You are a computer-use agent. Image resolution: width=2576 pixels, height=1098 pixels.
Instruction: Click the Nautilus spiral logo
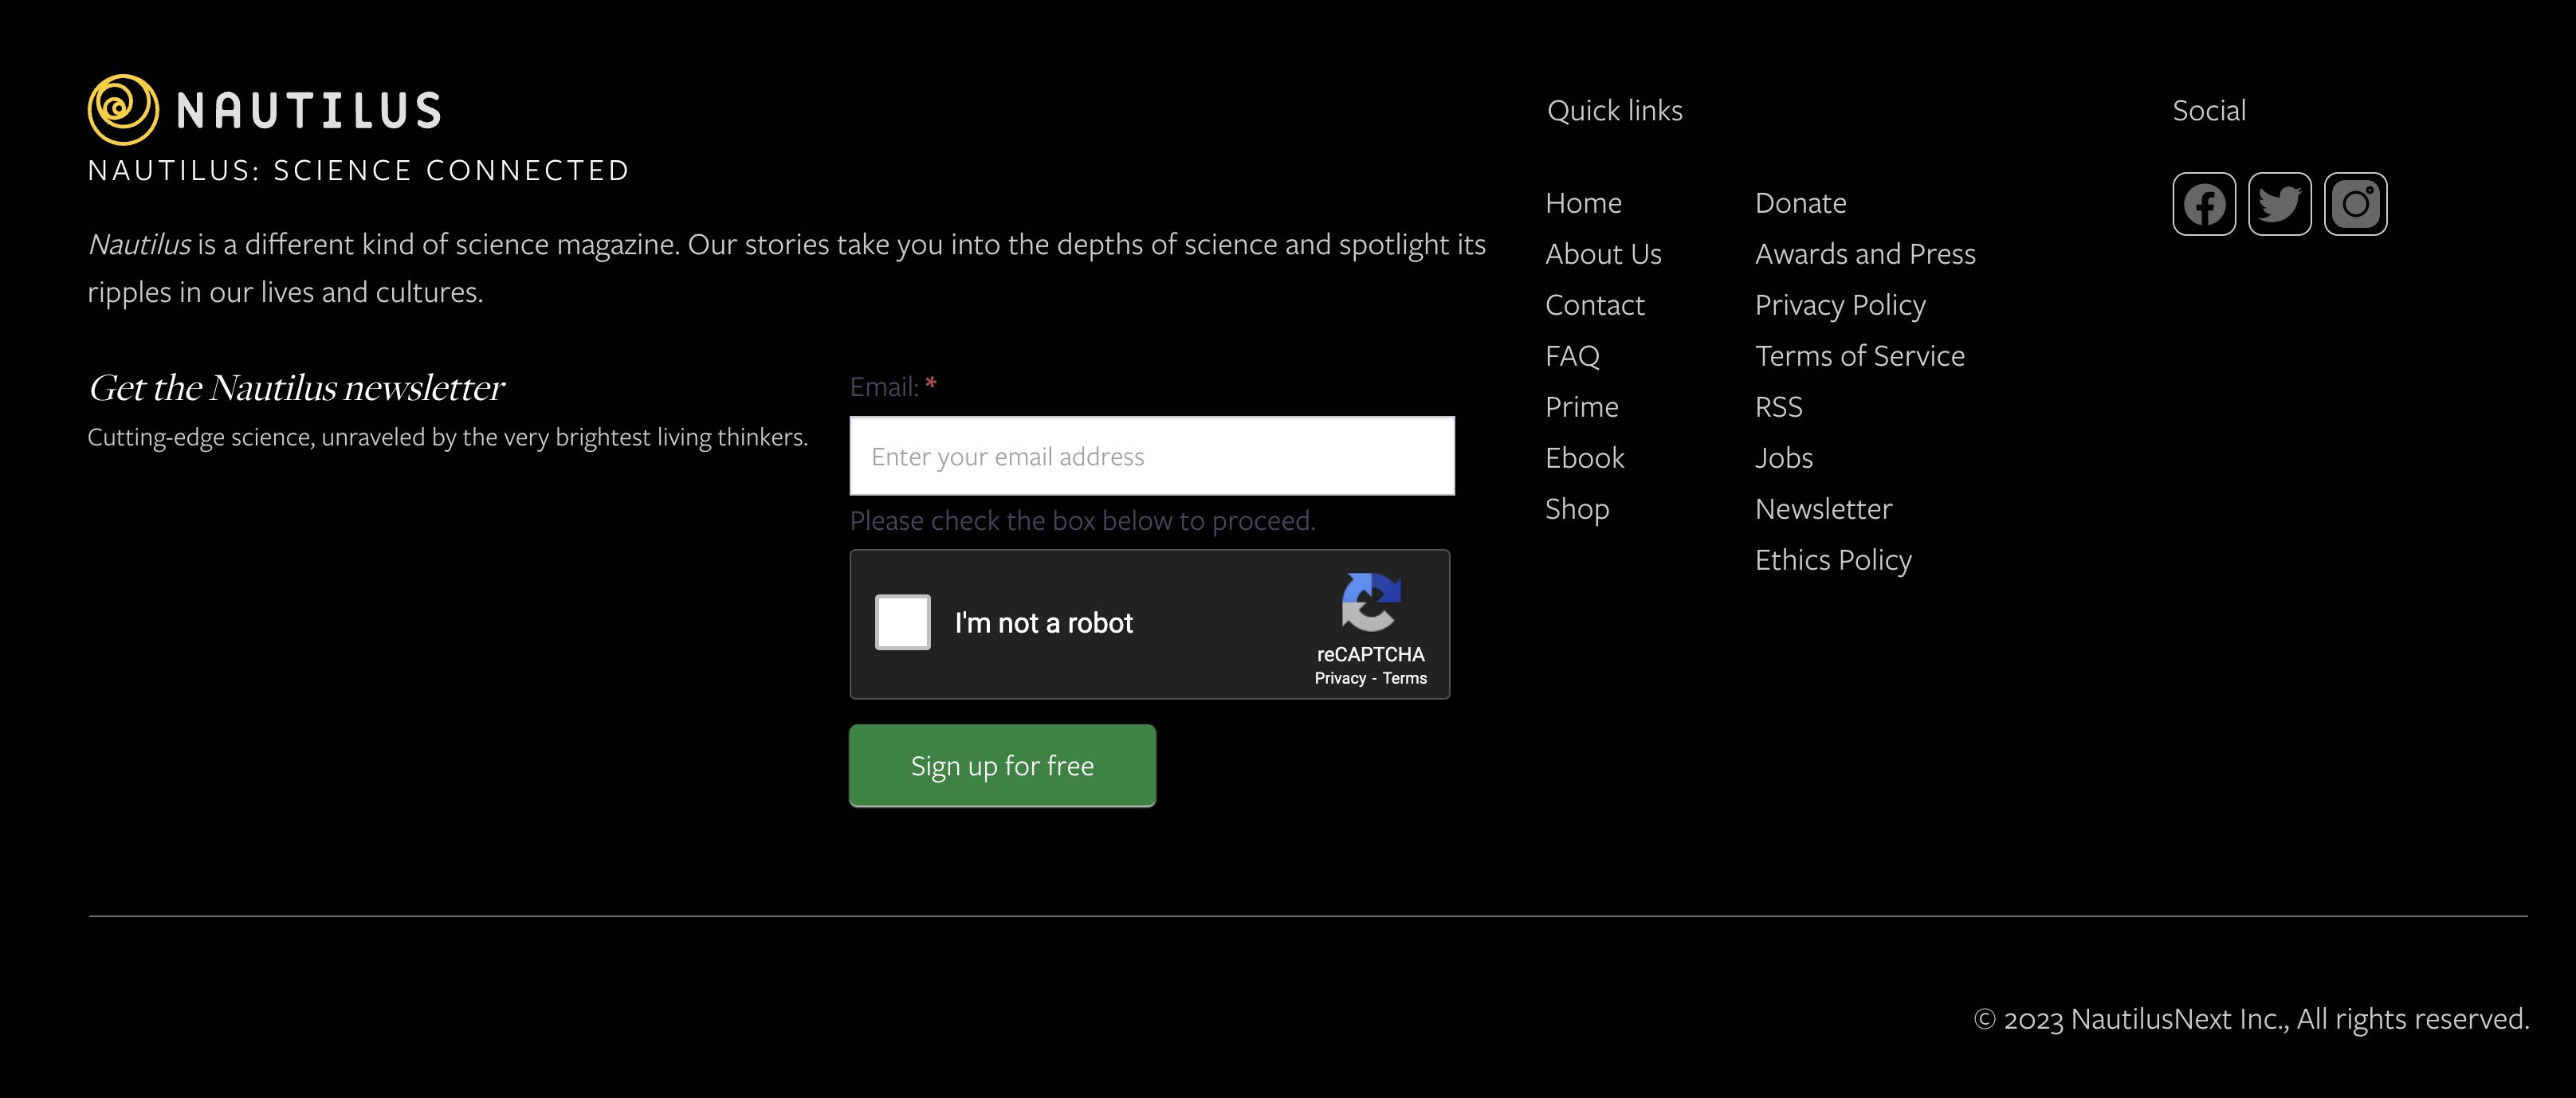pos(123,110)
